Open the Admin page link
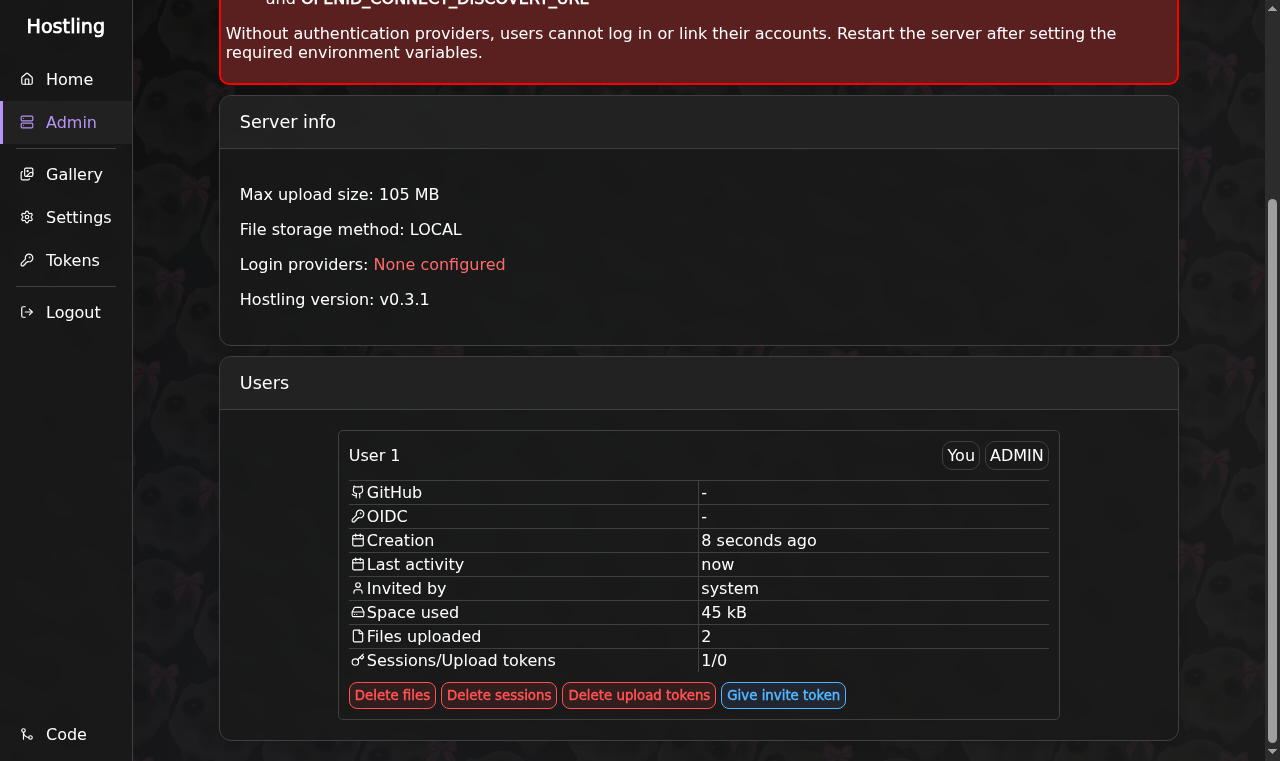This screenshot has width=1280, height=761. tap(66, 122)
